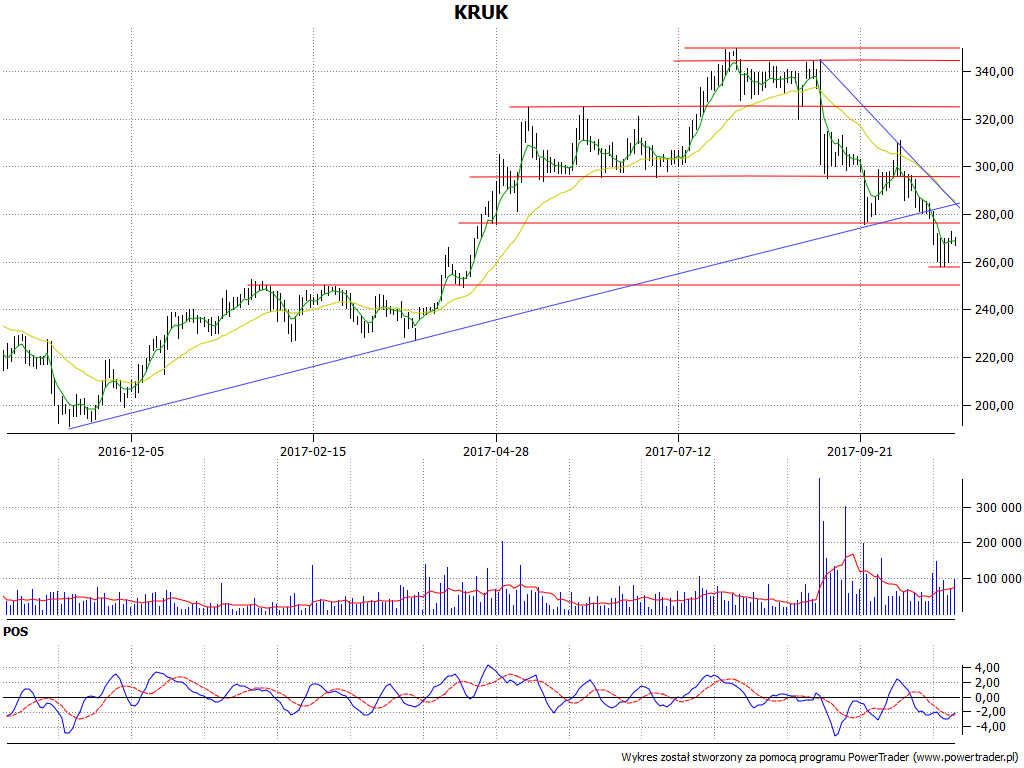Click the -2,00 oscillator axis label

[989, 712]
